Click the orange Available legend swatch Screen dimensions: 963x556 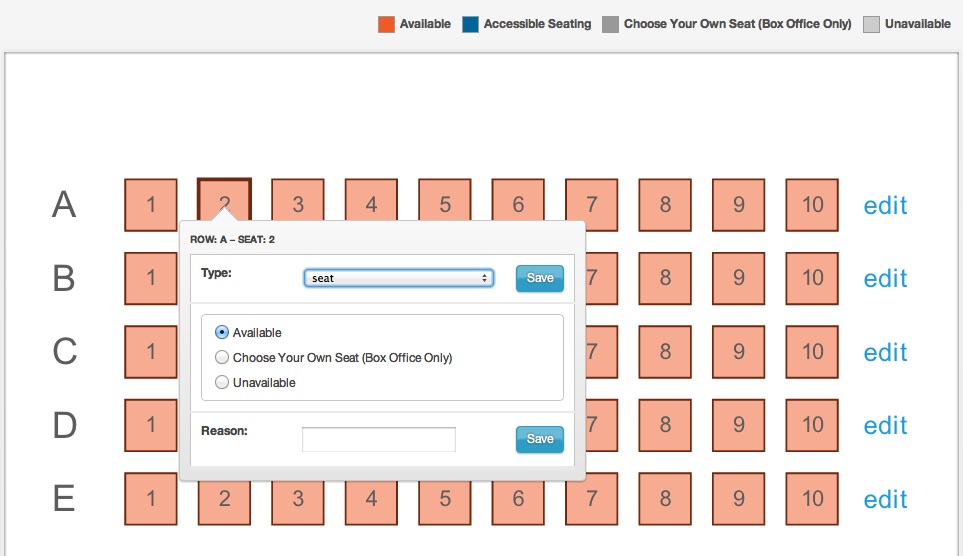(x=386, y=24)
